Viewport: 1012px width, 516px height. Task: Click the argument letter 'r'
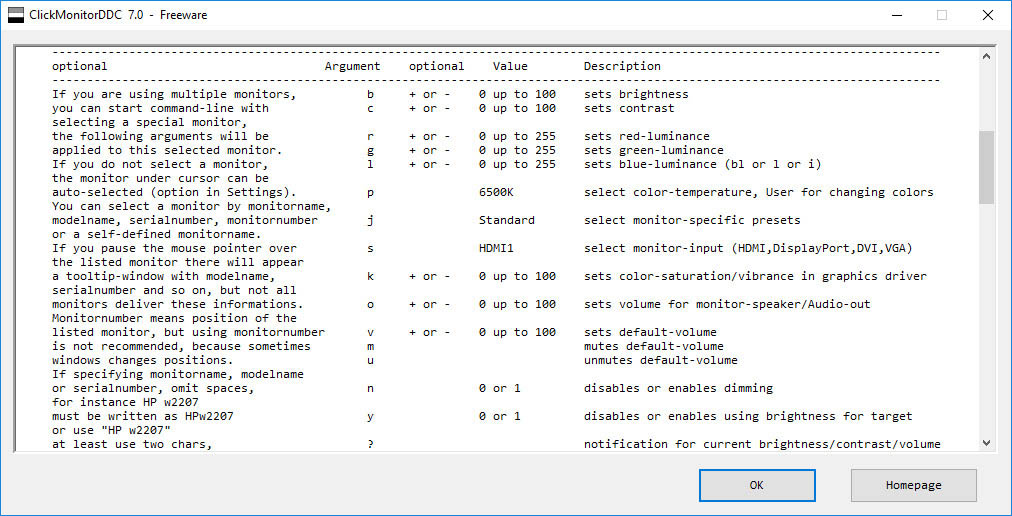[x=370, y=137]
